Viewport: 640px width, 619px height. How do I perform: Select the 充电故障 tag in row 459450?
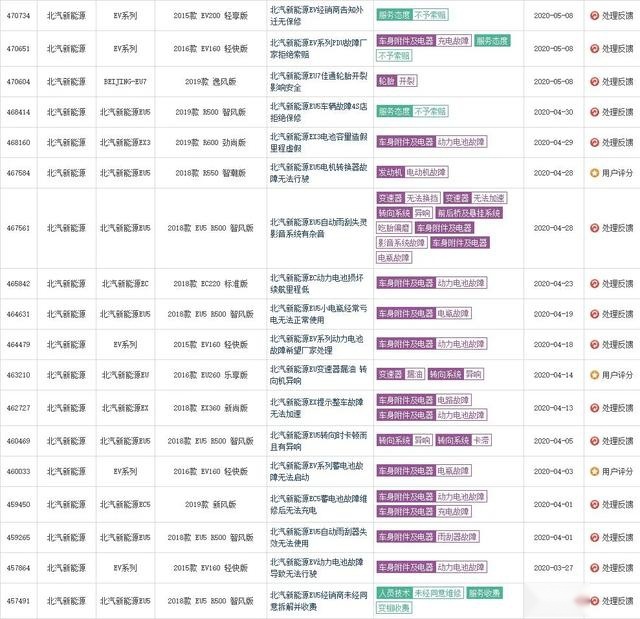453,511
